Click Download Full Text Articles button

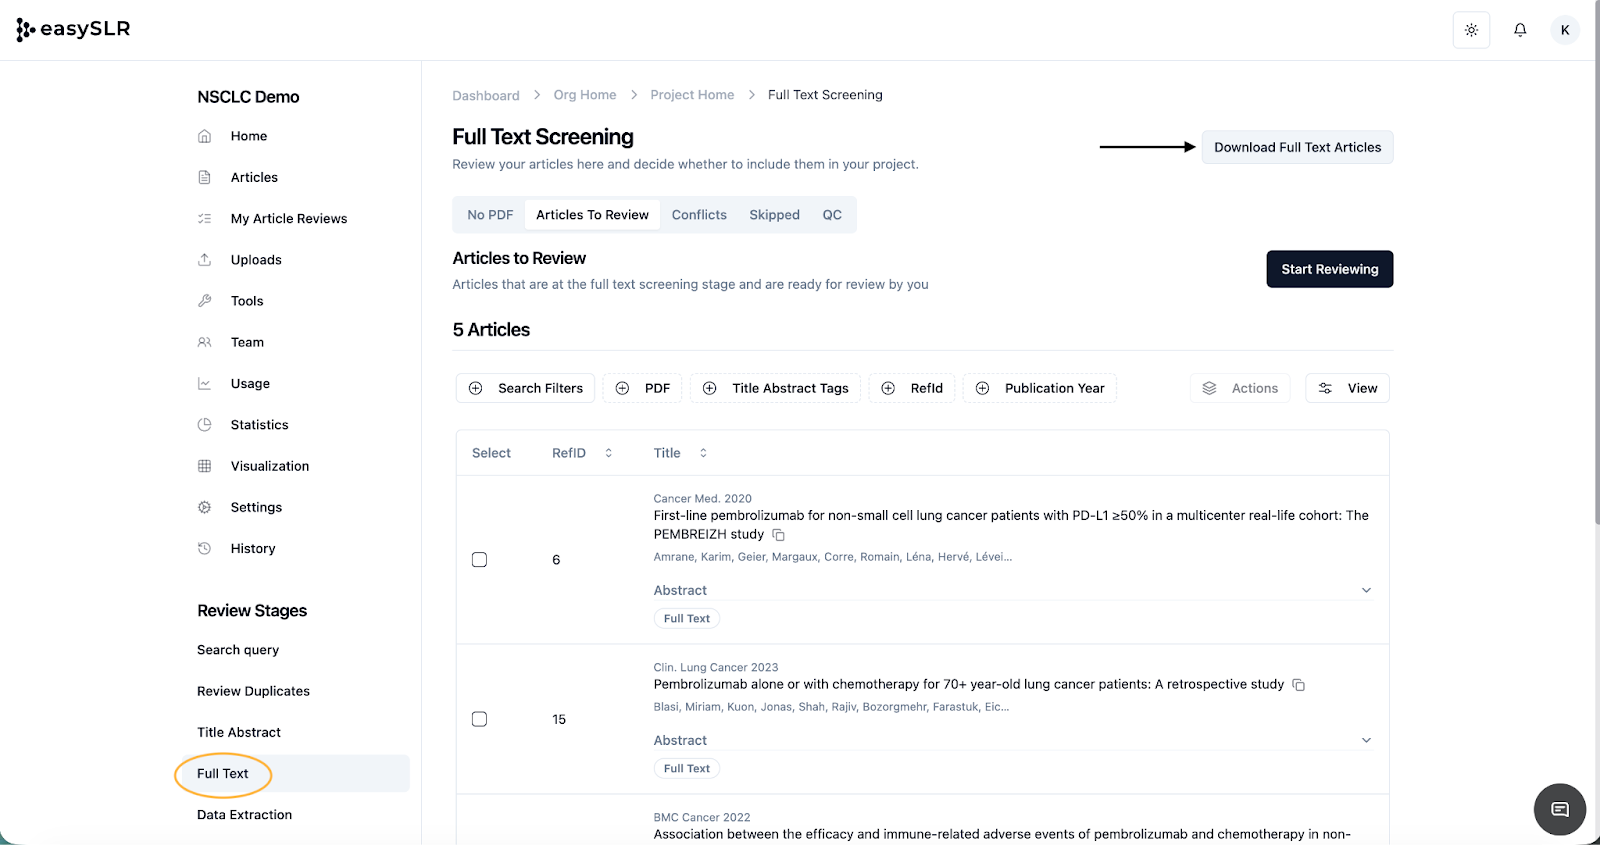pos(1297,147)
